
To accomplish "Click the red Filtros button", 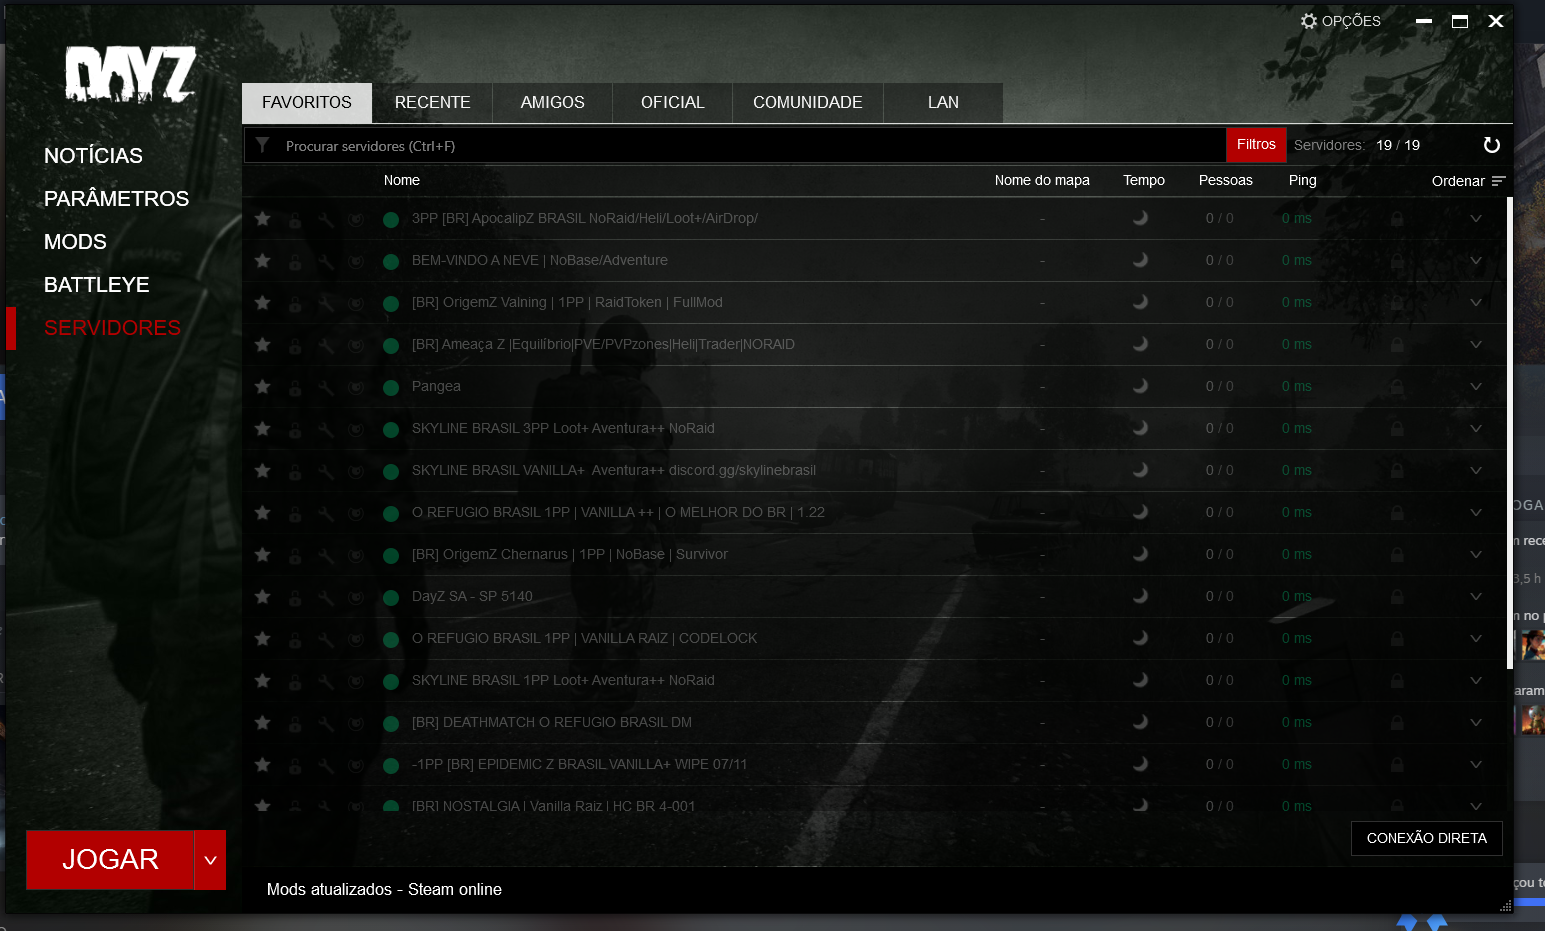I will tap(1256, 145).
